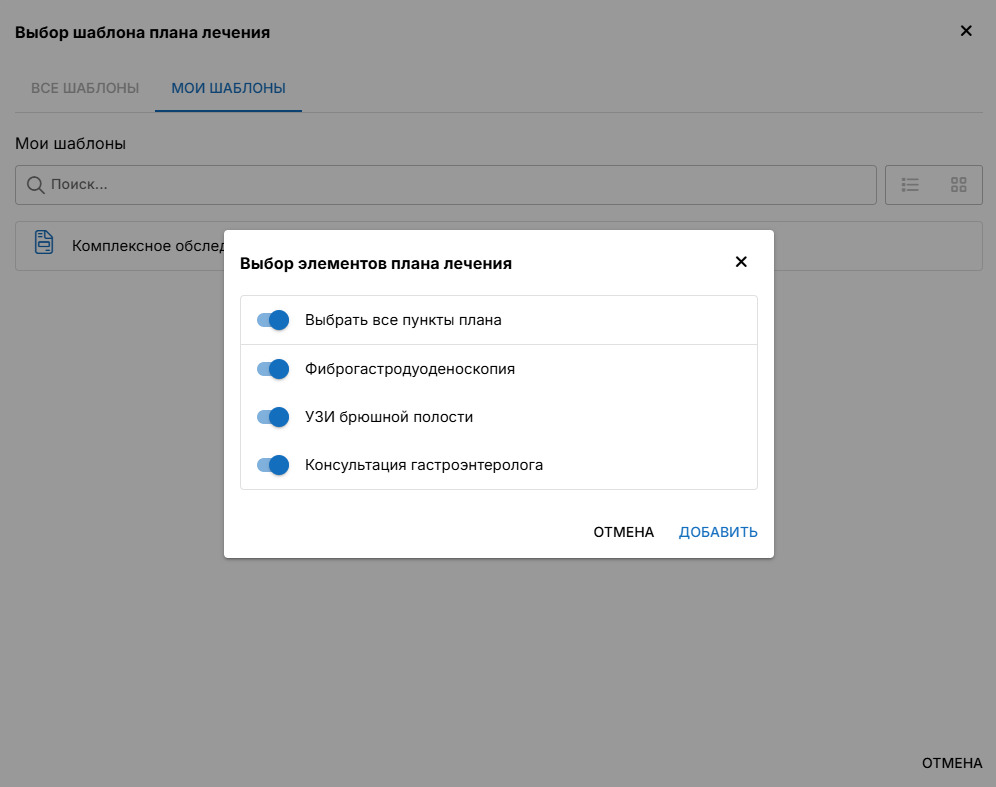The width and height of the screenshot is (996, 787).
Task: Switch to grid view layout icon
Action: [x=959, y=185]
